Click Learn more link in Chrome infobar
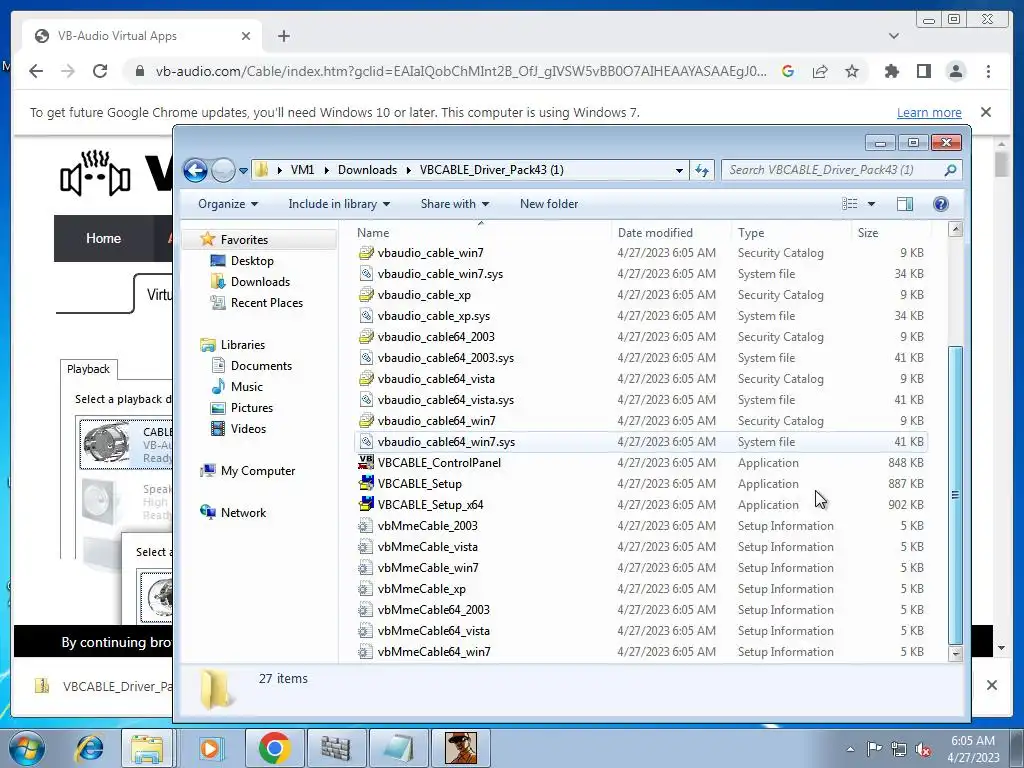This screenshot has width=1024, height=768. coord(929,112)
